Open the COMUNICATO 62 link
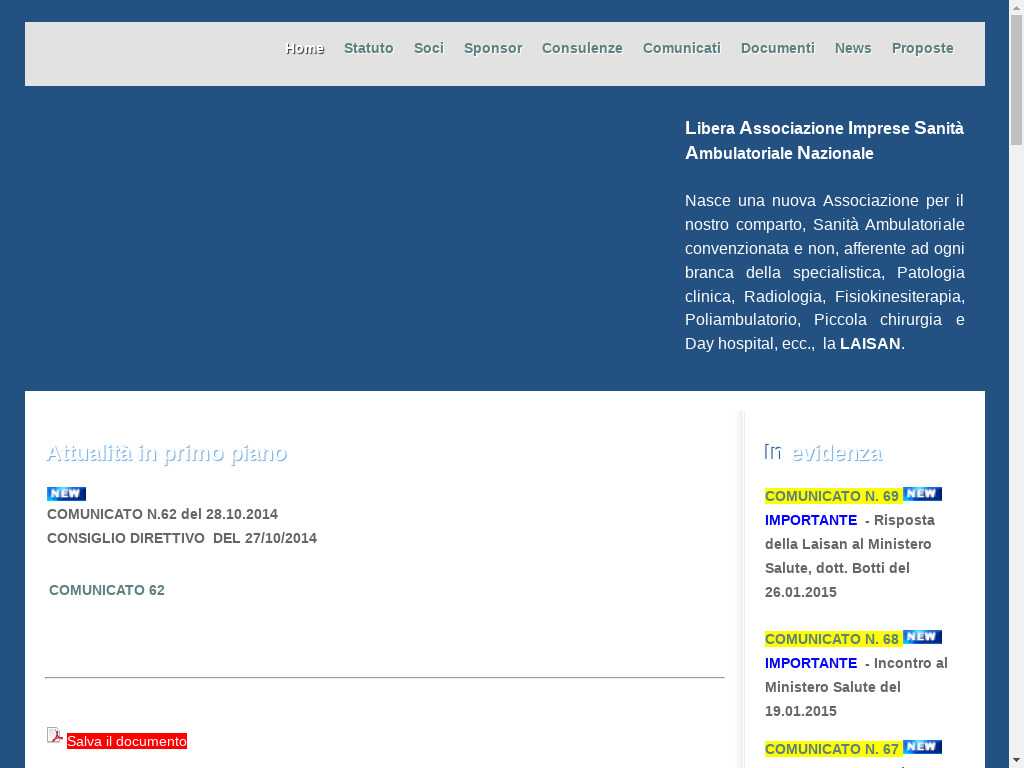 (107, 590)
